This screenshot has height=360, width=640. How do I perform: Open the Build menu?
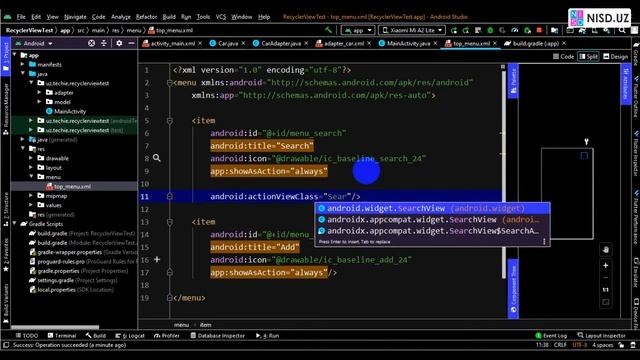coord(169,17)
